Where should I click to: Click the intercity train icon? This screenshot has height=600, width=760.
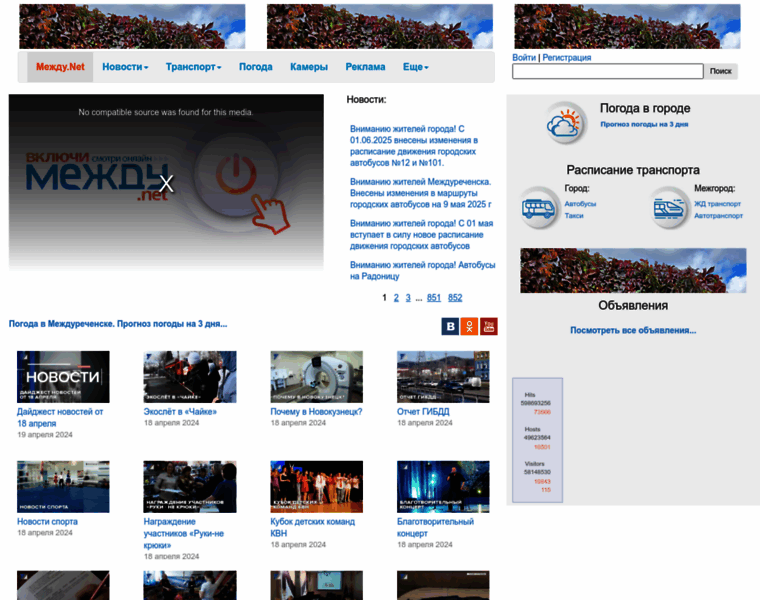click(669, 208)
